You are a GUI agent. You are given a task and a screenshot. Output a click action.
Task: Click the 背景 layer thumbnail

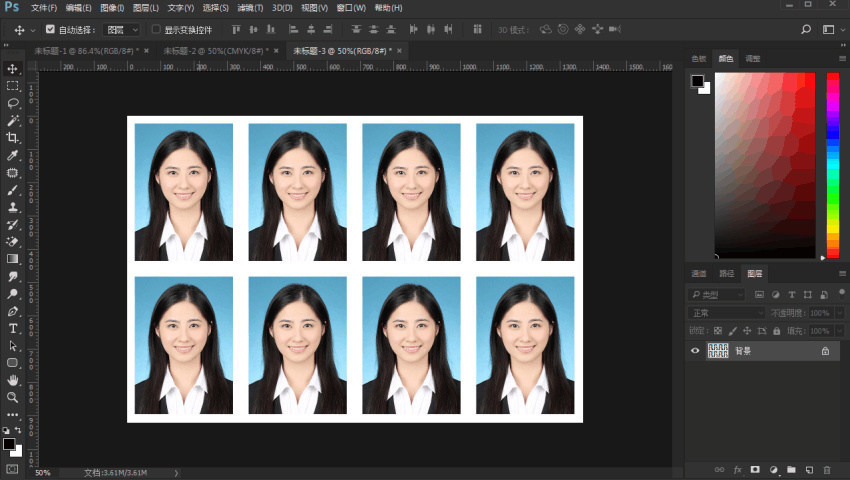click(x=718, y=351)
